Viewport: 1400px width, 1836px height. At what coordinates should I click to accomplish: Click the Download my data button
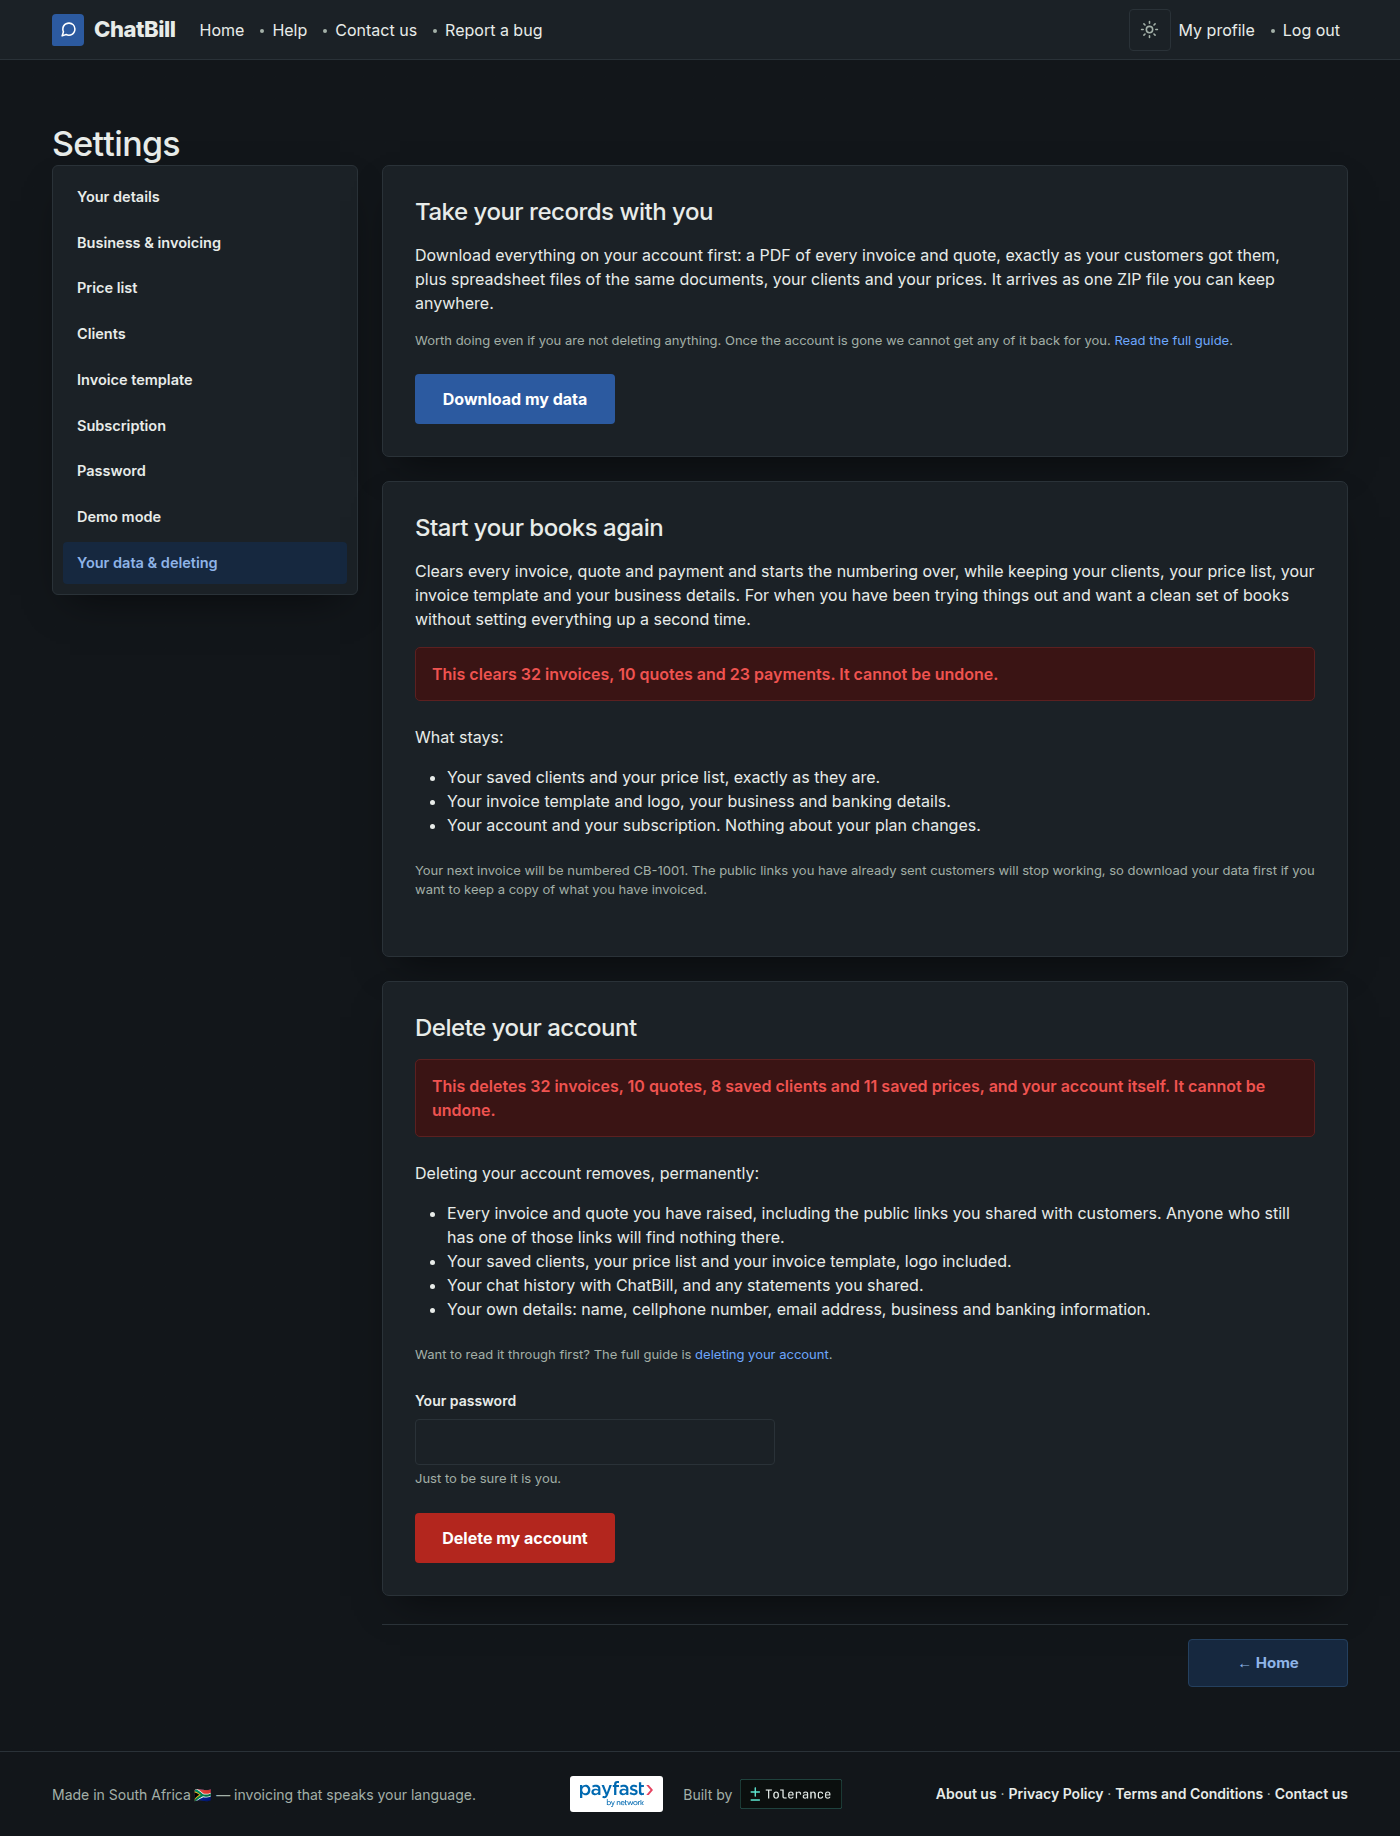515,399
